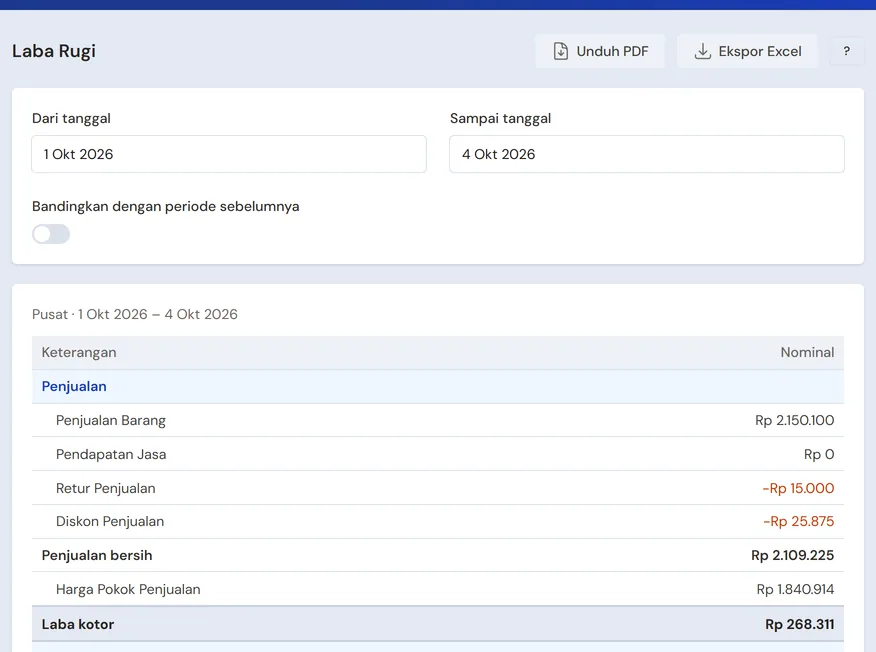This screenshot has height=652, width=876.
Task: Click the Pusat period caption above the table
Action: (x=135, y=315)
